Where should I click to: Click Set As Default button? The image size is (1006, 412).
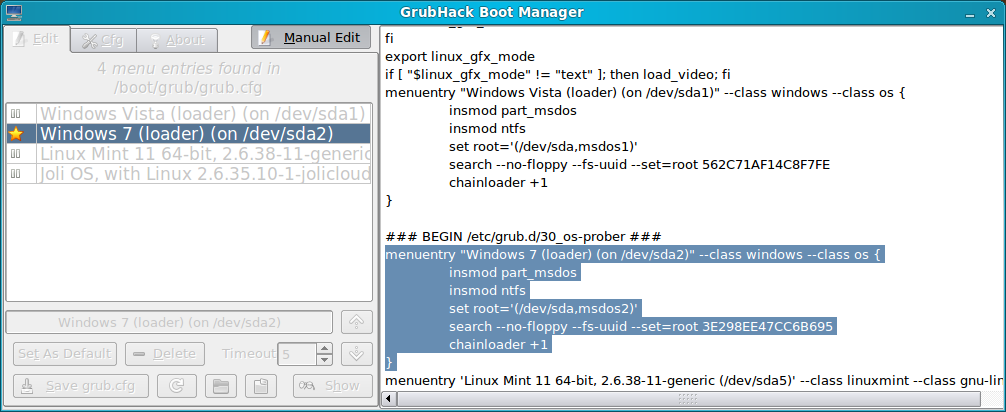pyautogui.click(x=65, y=354)
